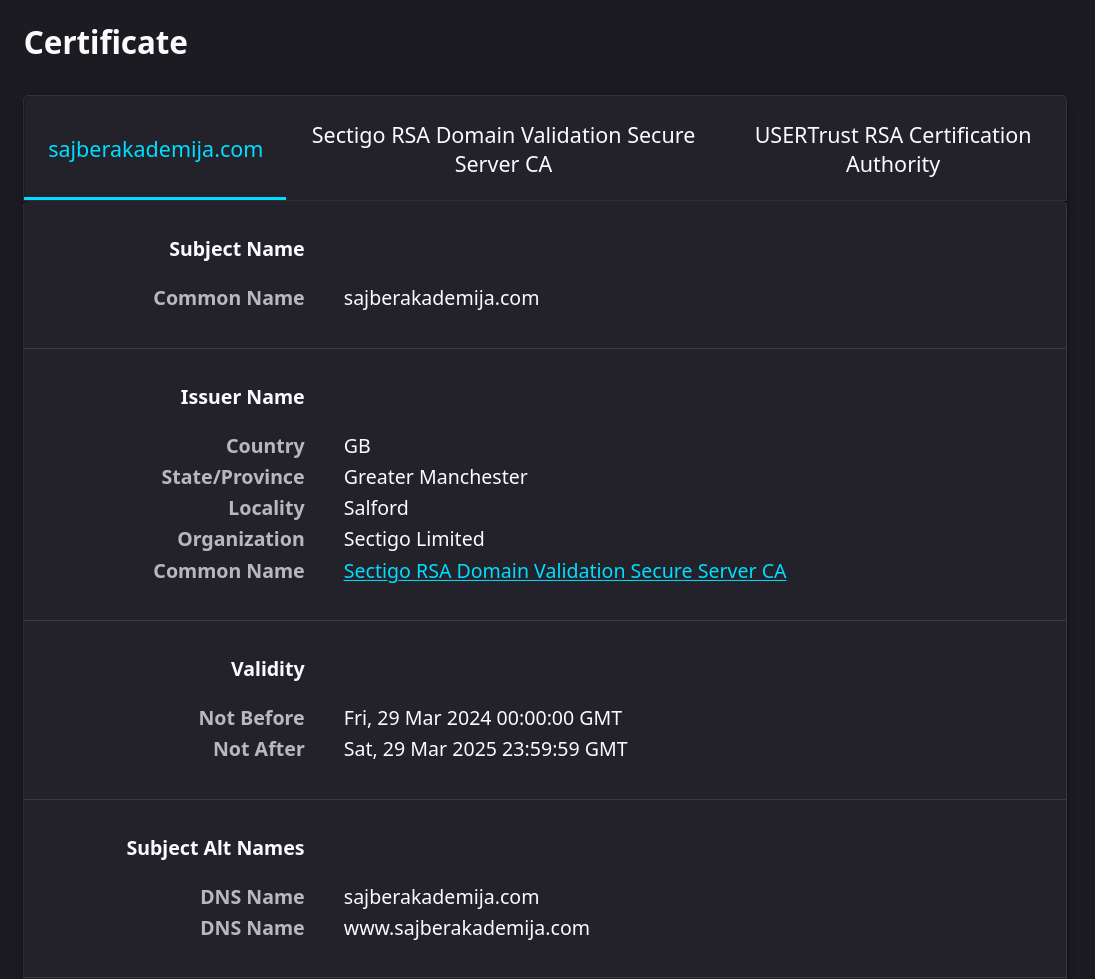This screenshot has height=979, width=1095.
Task: Select the www.sajberakademija.com DNS name value
Action: pyautogui.click(x=466, y=928)
